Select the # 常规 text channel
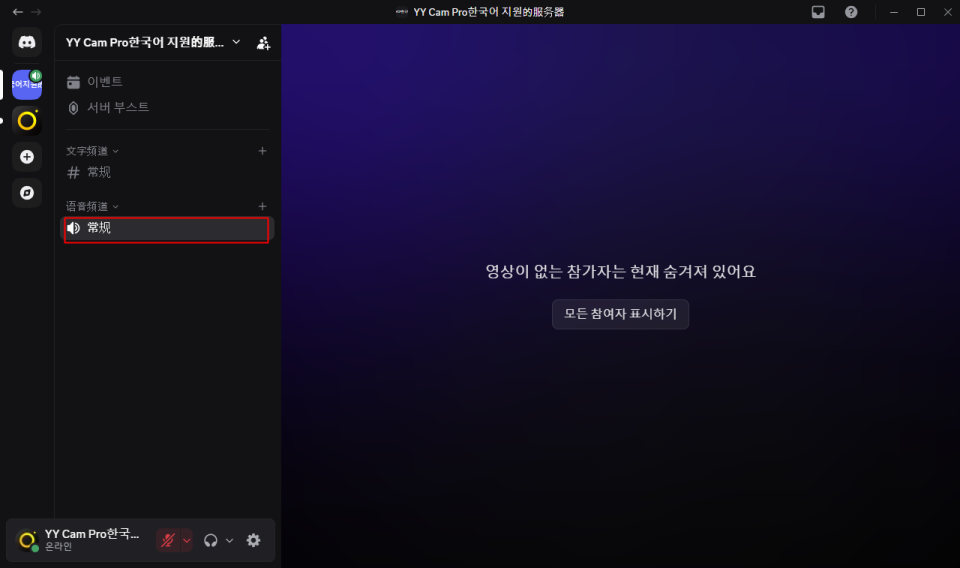 coord(99,172)
